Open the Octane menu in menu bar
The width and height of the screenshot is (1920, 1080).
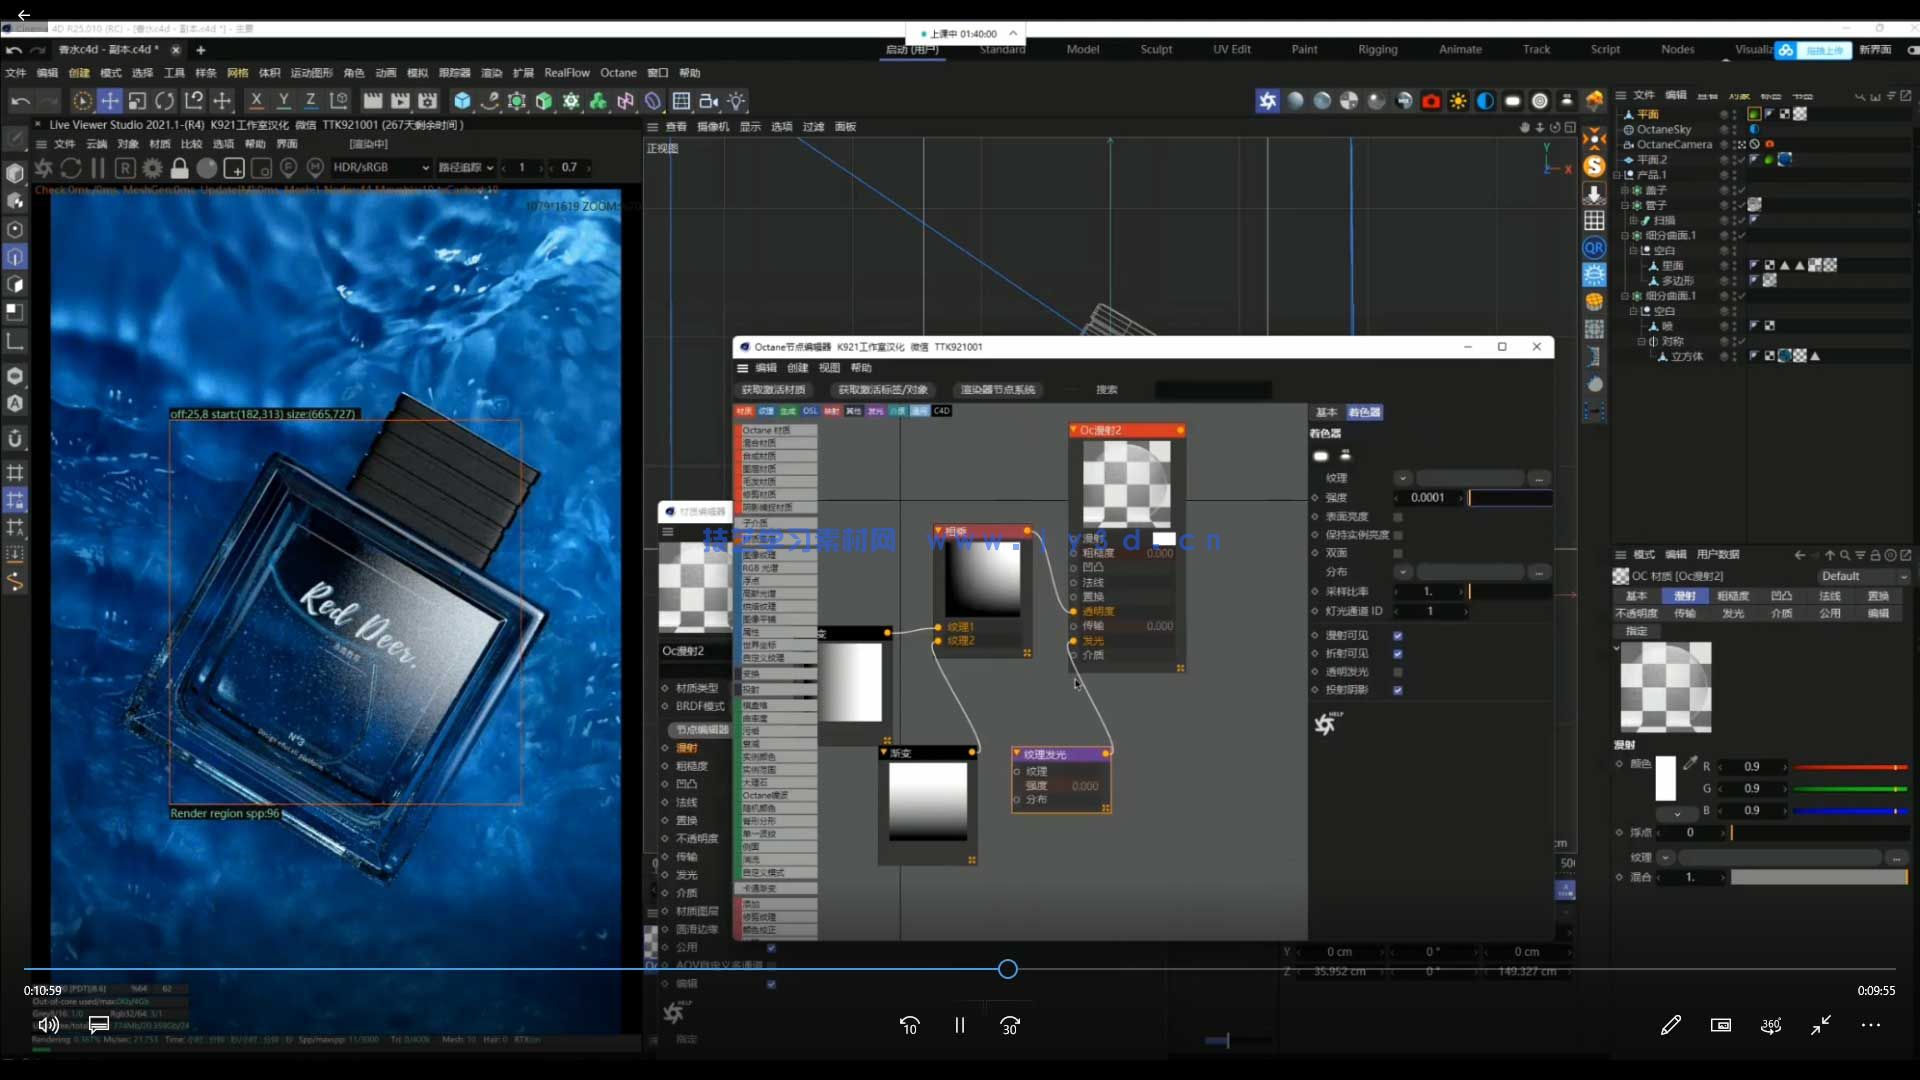point(618,73)
